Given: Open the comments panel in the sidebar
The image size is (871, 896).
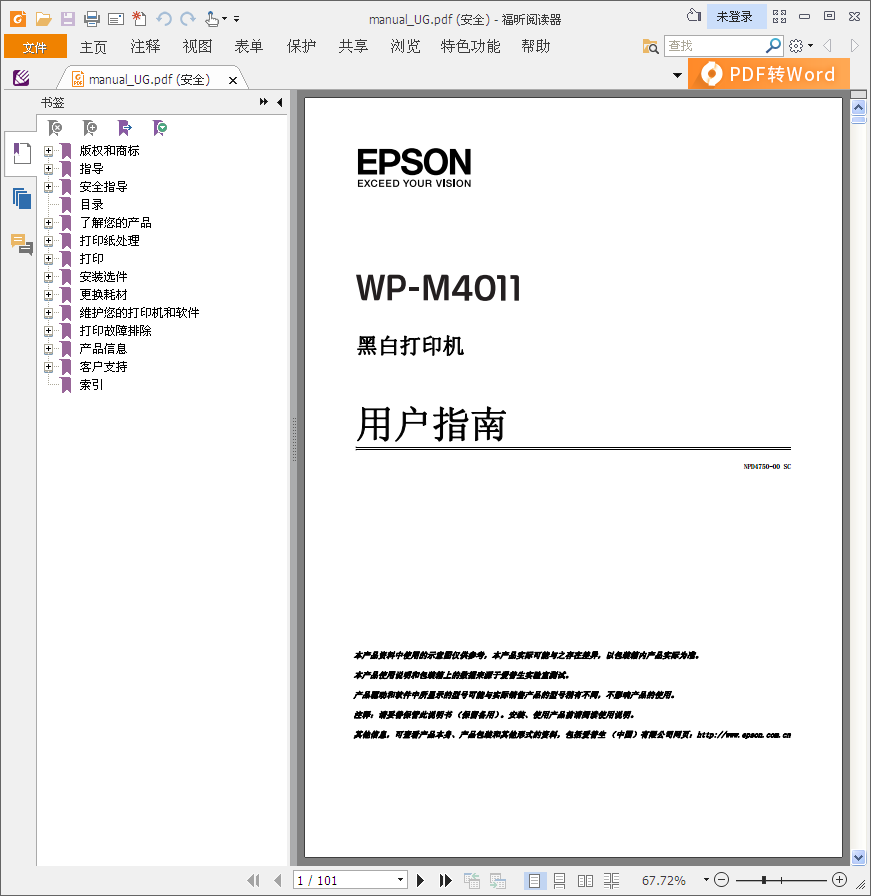Looking at the screenshot, I should click(x=22, y=244).
